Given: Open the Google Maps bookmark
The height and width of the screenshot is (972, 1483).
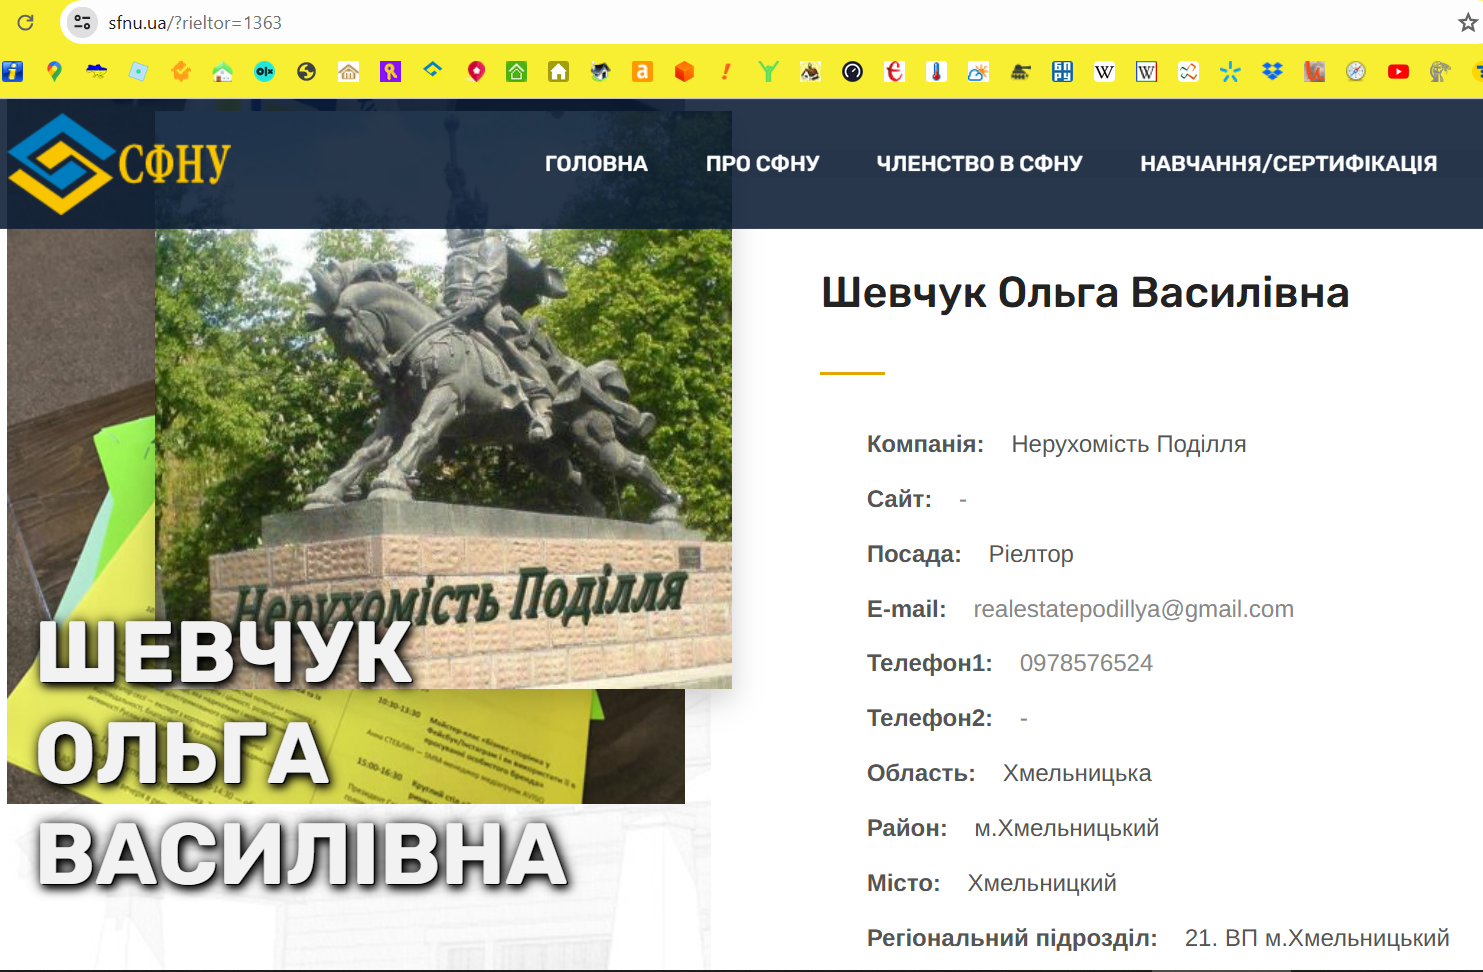Looking at the screenshot, I should [55, 71].
